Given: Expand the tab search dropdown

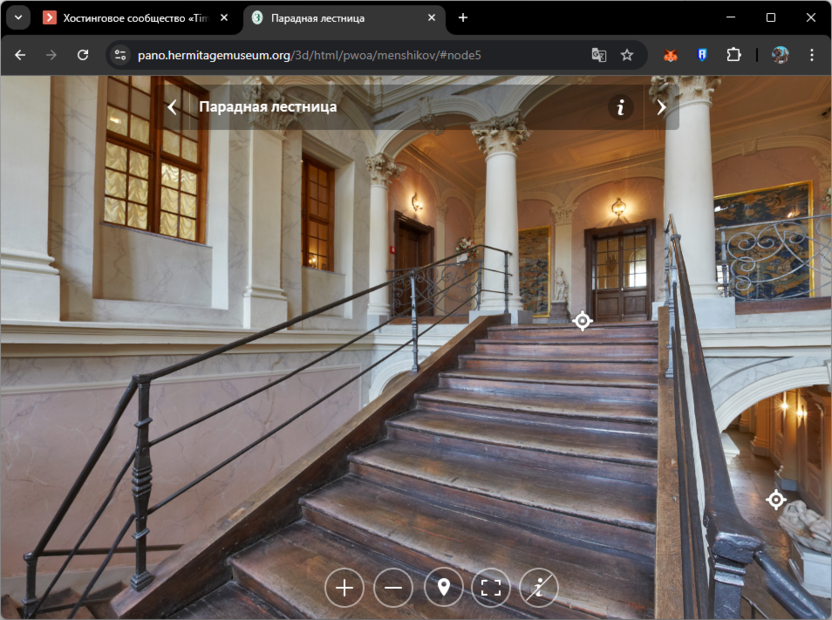Looking at the screenshot, I should tap(19, 18).
